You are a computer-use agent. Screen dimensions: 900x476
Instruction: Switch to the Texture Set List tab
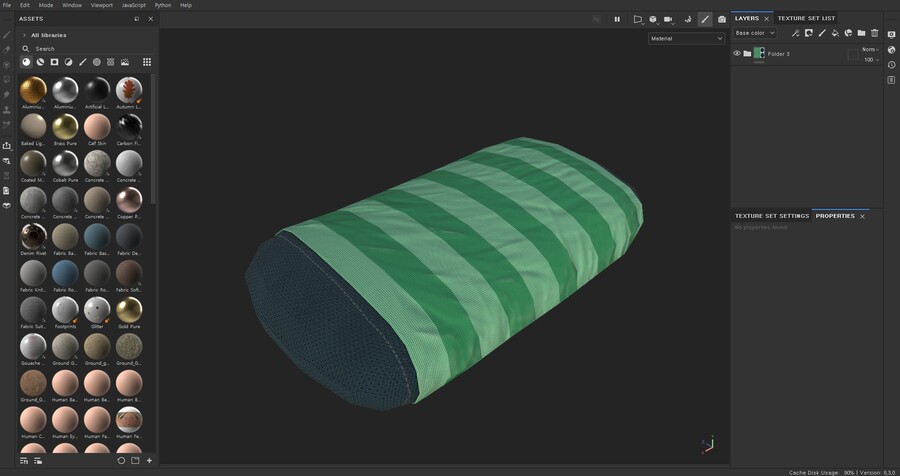click(x=806, y=18)
